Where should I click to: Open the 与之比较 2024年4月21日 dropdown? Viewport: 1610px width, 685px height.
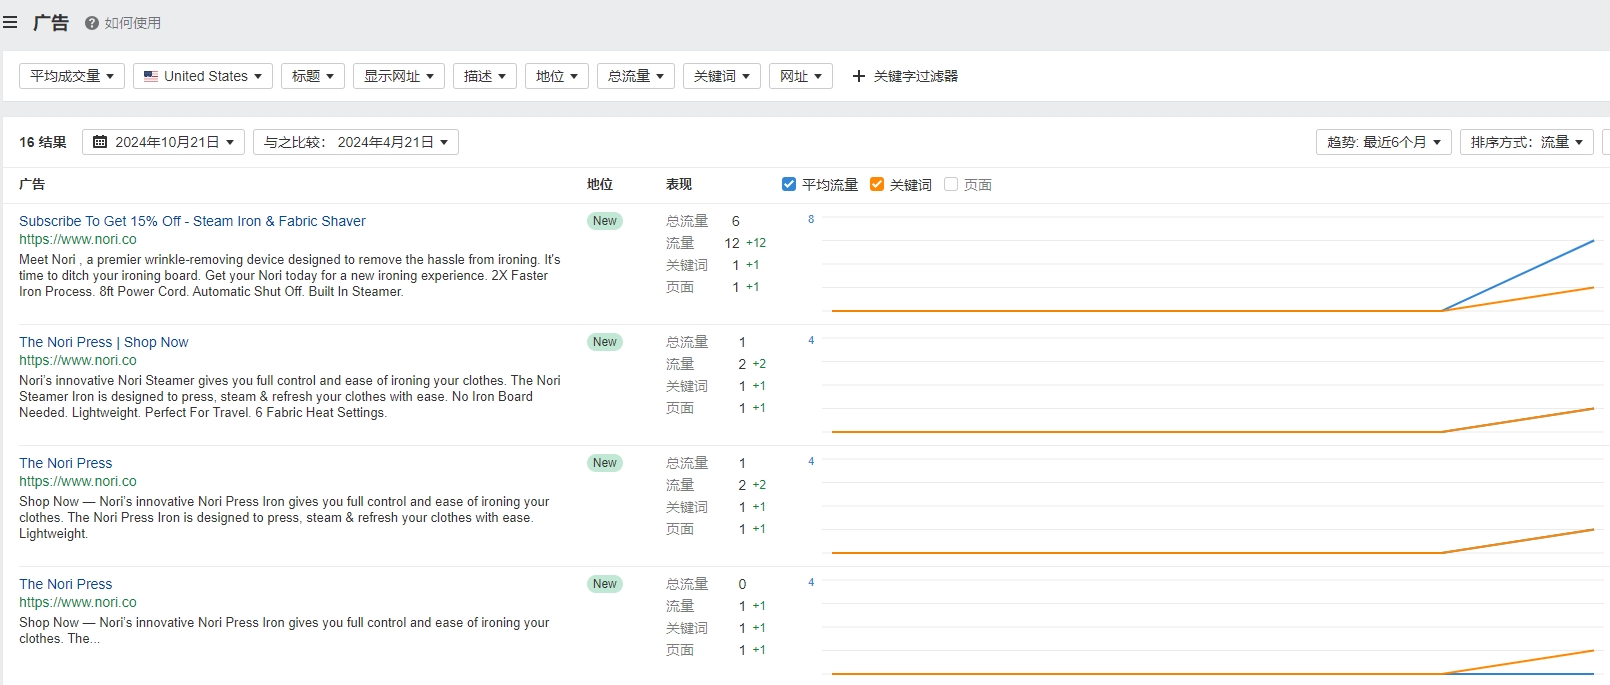pos(356,142)
